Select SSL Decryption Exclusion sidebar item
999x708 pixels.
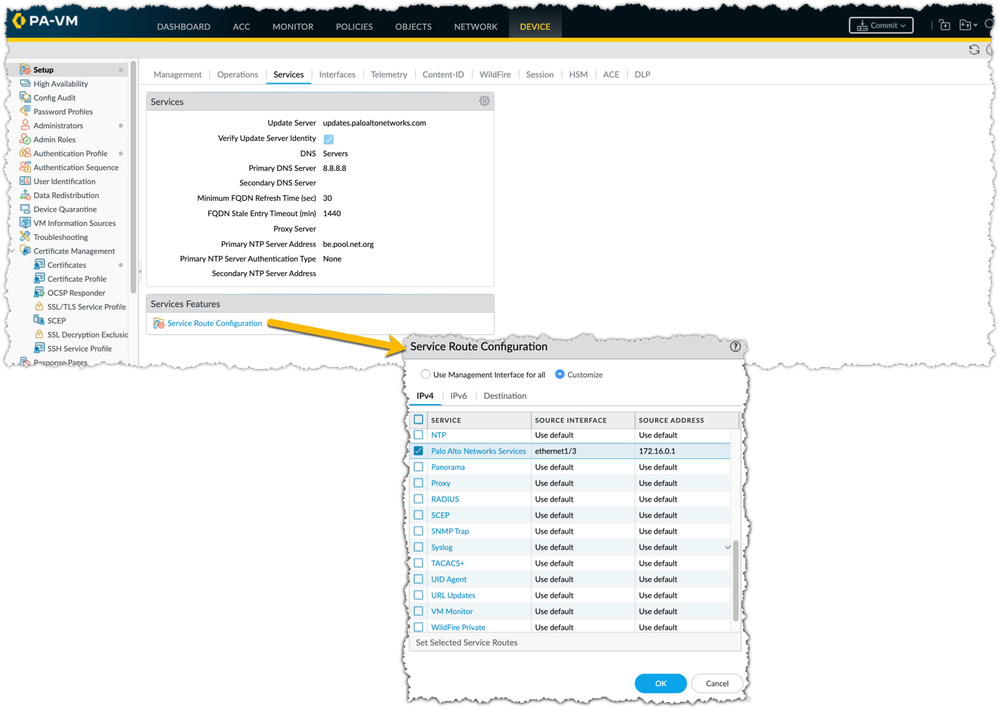87,335
